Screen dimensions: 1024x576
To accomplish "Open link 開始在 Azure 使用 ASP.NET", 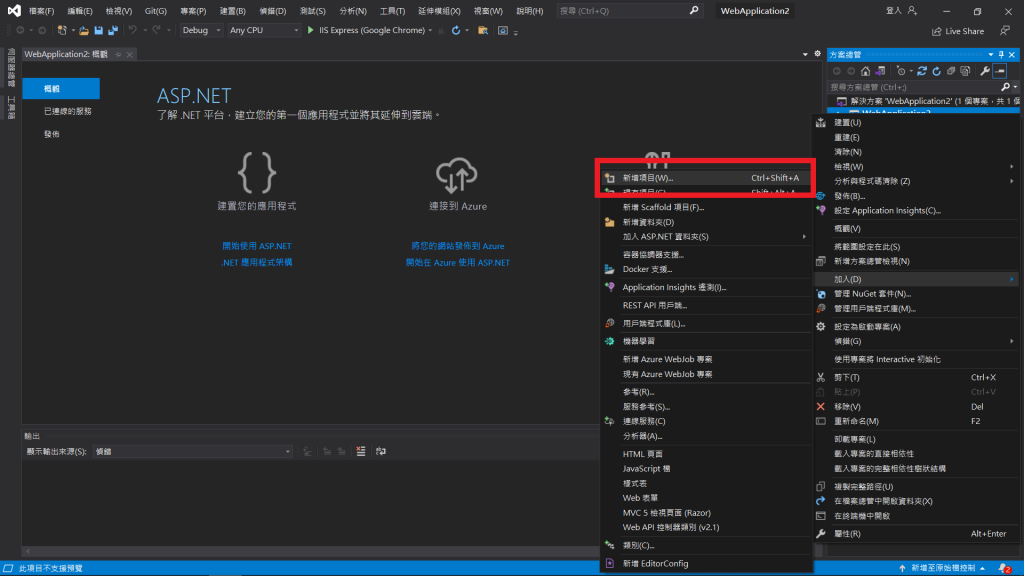I will 457,263.
